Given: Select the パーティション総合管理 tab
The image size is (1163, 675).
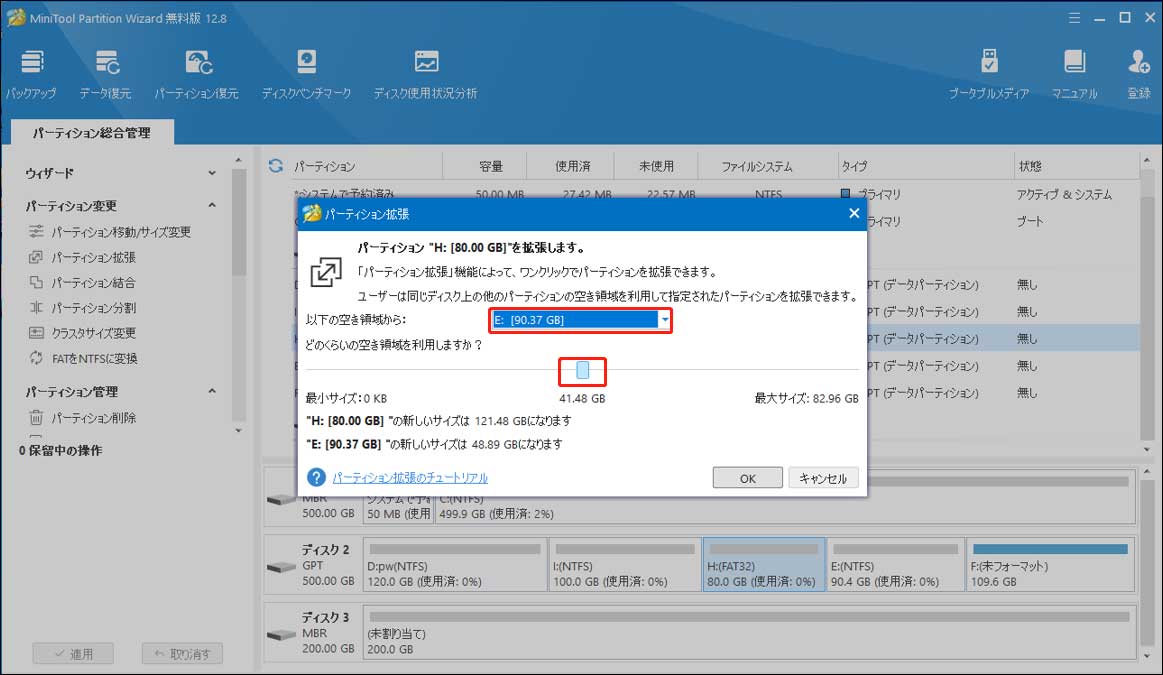Looking at the screenshot, I should pyautogui.click(x=91, y=132).
